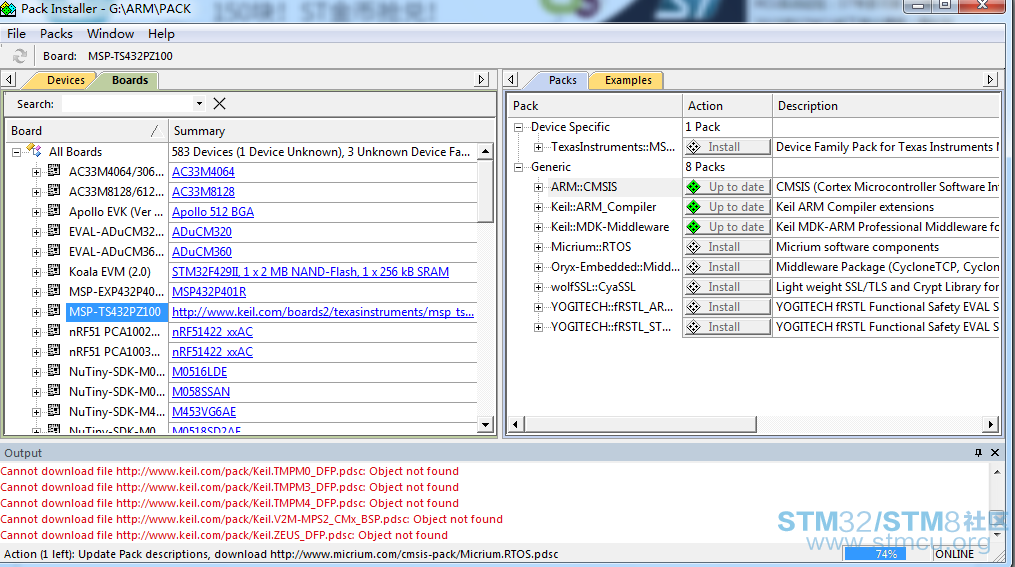Click Up to date button for ARM::CMSIS

(727, 187)
